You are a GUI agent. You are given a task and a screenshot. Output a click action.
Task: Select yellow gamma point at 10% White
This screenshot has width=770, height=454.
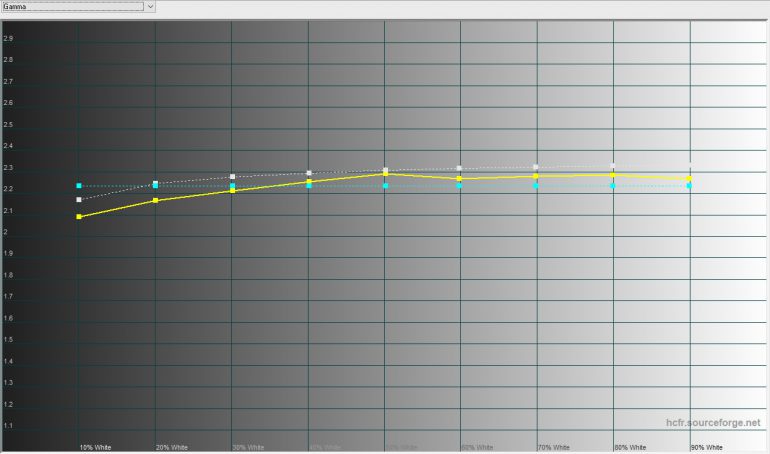click(x=79, y=217)
